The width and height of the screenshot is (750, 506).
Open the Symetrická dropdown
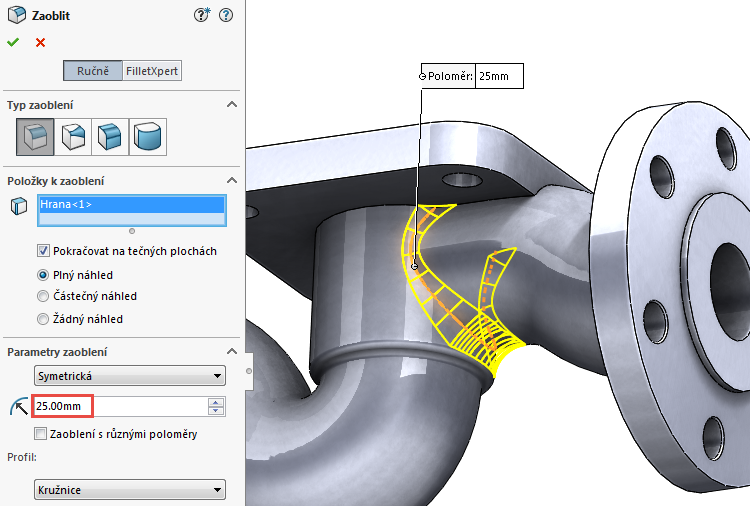click(x=130, y=376)
